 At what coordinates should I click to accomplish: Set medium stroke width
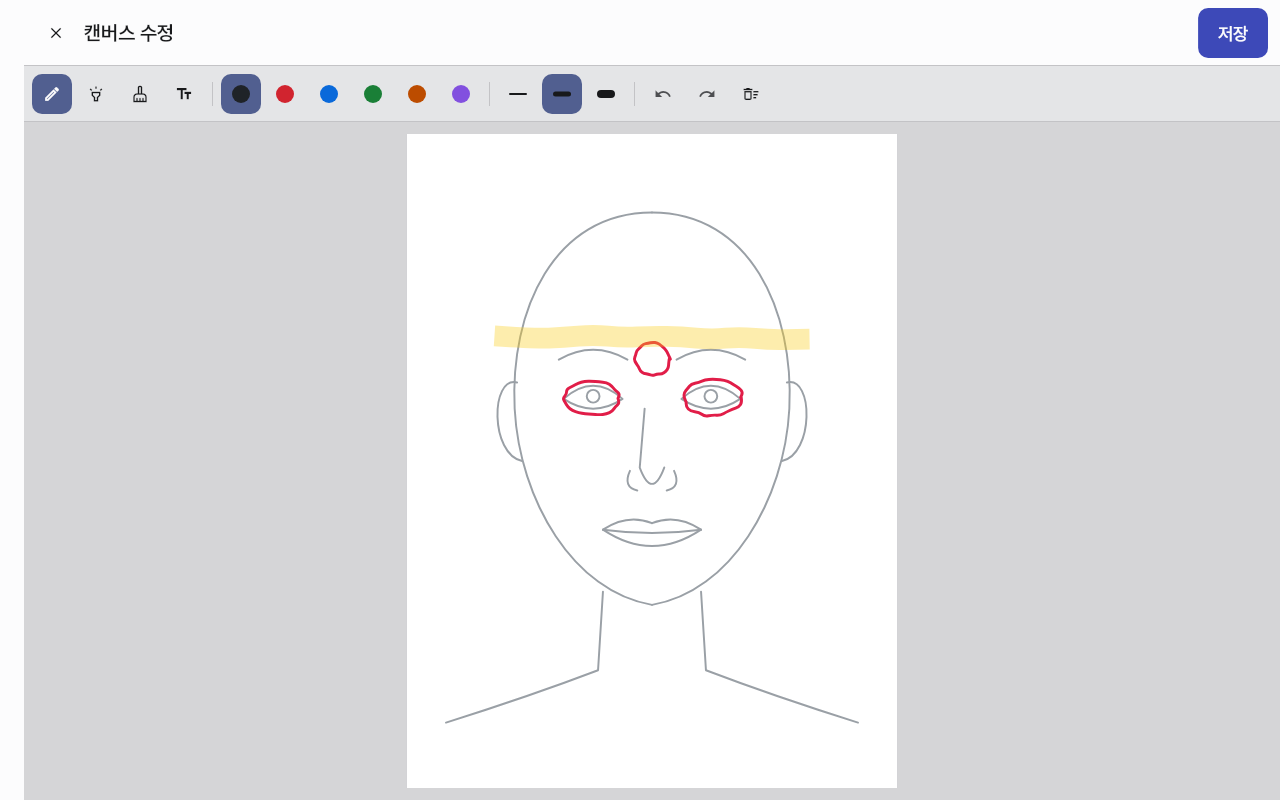point(562,94)
